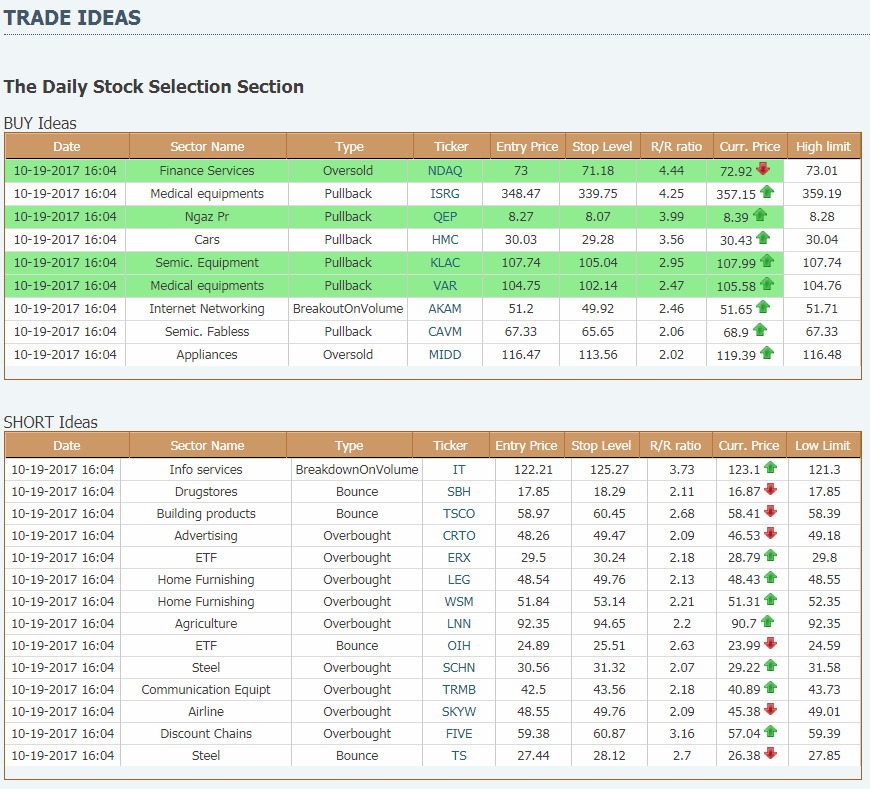Select the Internet Networking sector cell
This screenshot has height=789, width=870.
[x=207, y=308]
